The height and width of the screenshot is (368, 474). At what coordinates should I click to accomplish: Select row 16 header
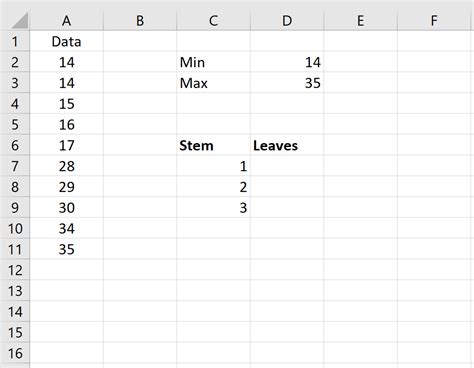click(15, 353)
